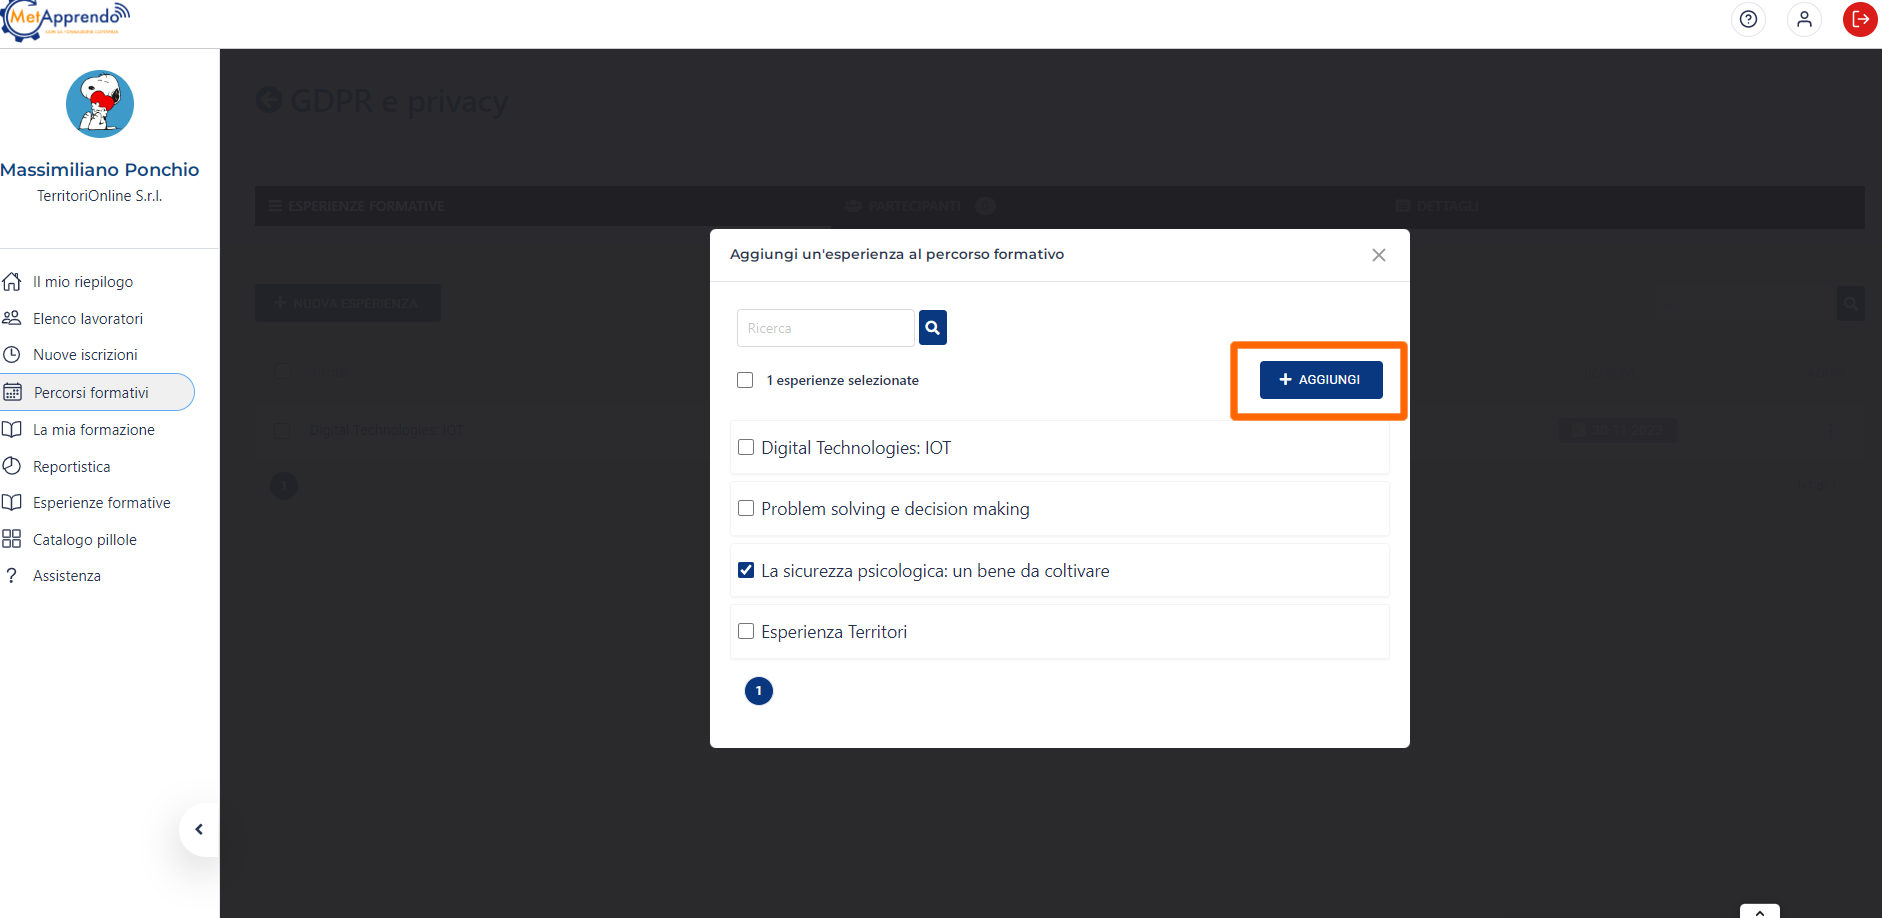The height and width of the screenshot is (918, 1882).
Task: Collapse the sidebar with chevron button
Action: click(199, 829)
